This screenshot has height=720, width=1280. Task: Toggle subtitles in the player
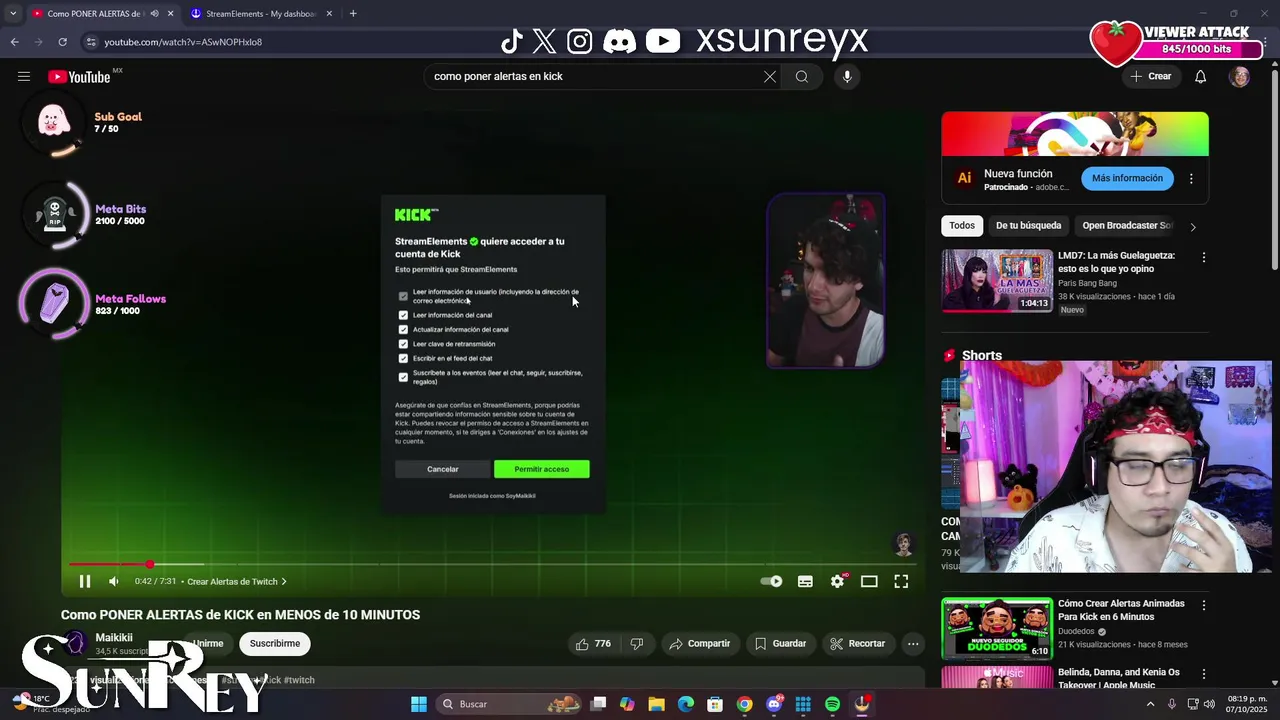coord(805,581)
